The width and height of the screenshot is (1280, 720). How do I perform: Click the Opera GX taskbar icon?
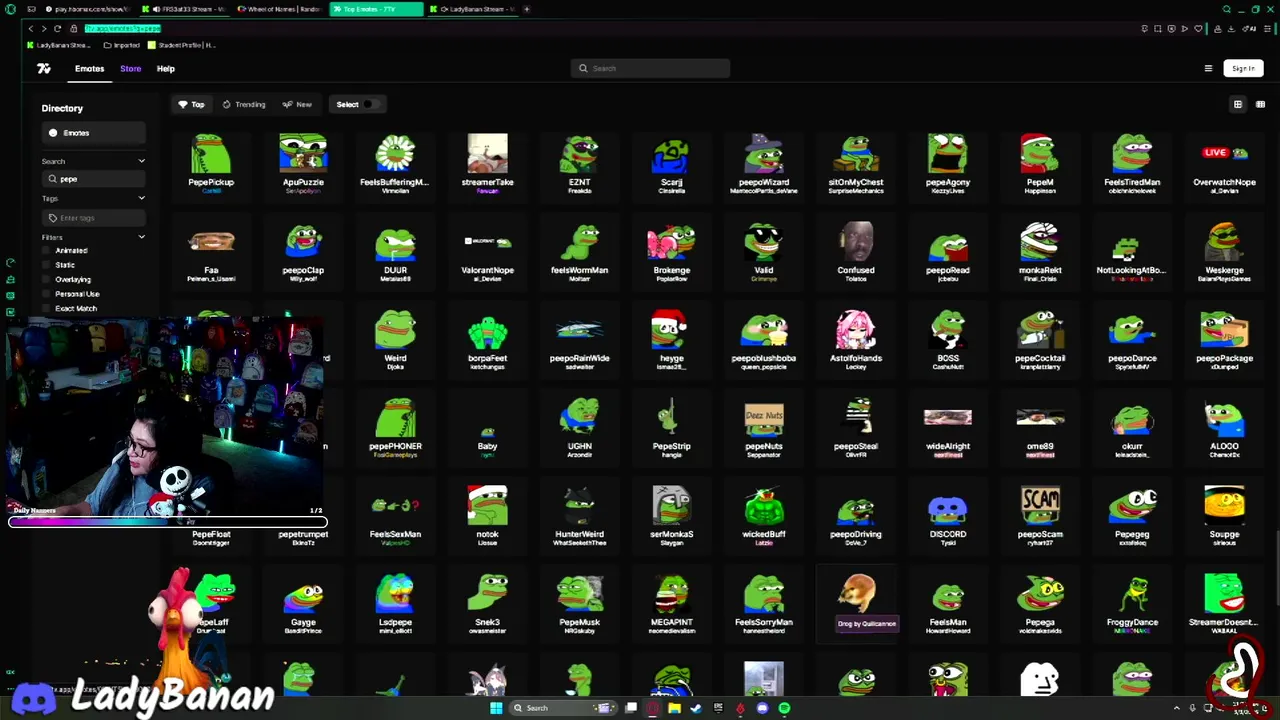tap(653, 708)
